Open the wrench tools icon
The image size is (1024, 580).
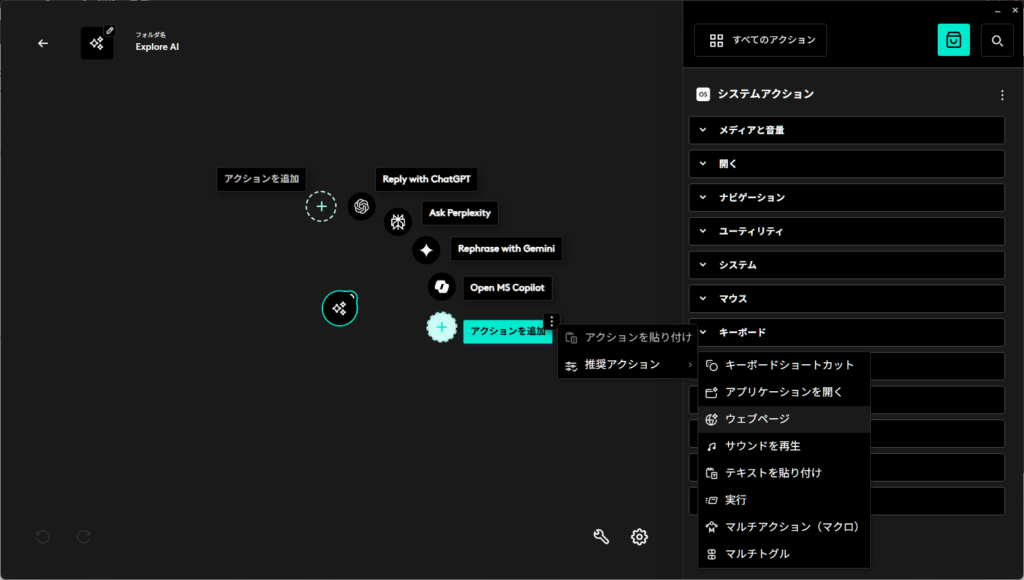(x=601, y=537)
